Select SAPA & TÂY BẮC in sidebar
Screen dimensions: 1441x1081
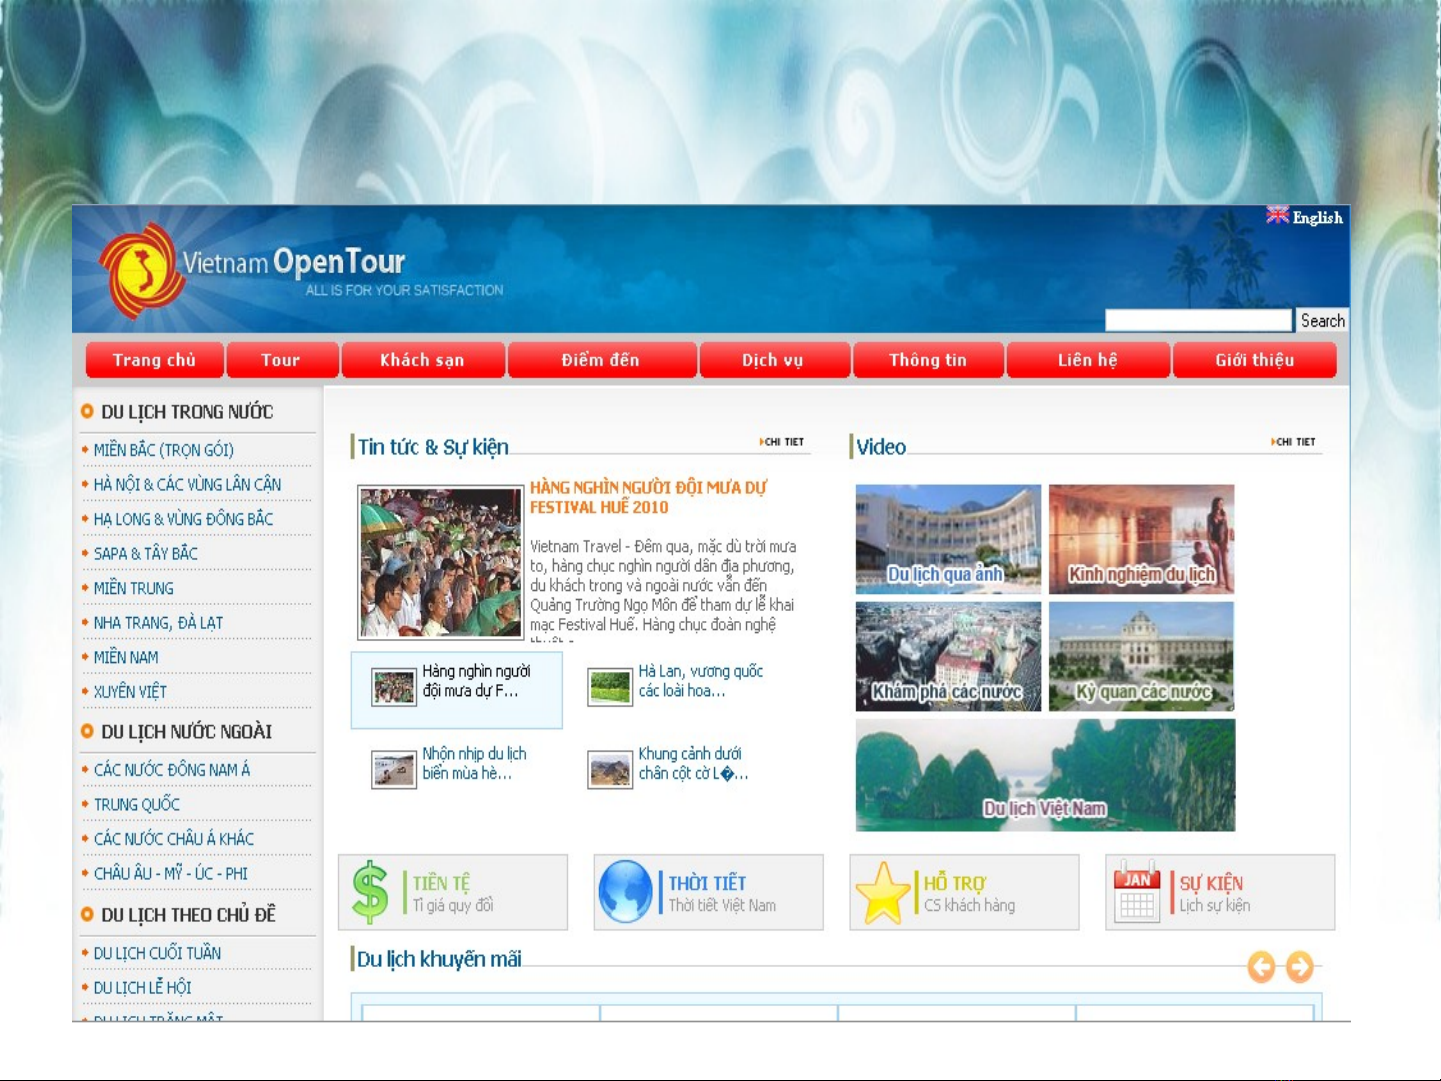146,554
